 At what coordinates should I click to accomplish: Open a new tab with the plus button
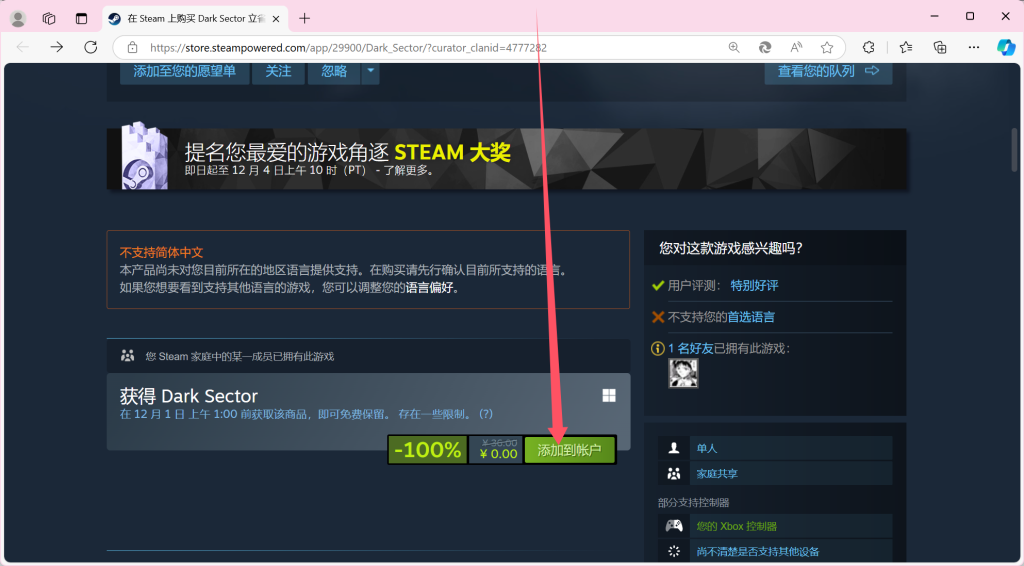pyautogui.click(x=304, y=18)
